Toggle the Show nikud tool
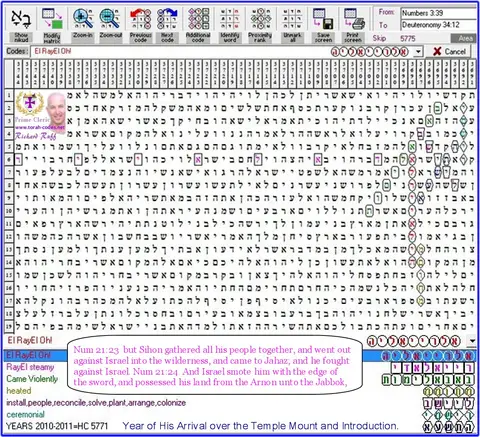480x437 pixels. pyautogui.click(x=21, y=26)
